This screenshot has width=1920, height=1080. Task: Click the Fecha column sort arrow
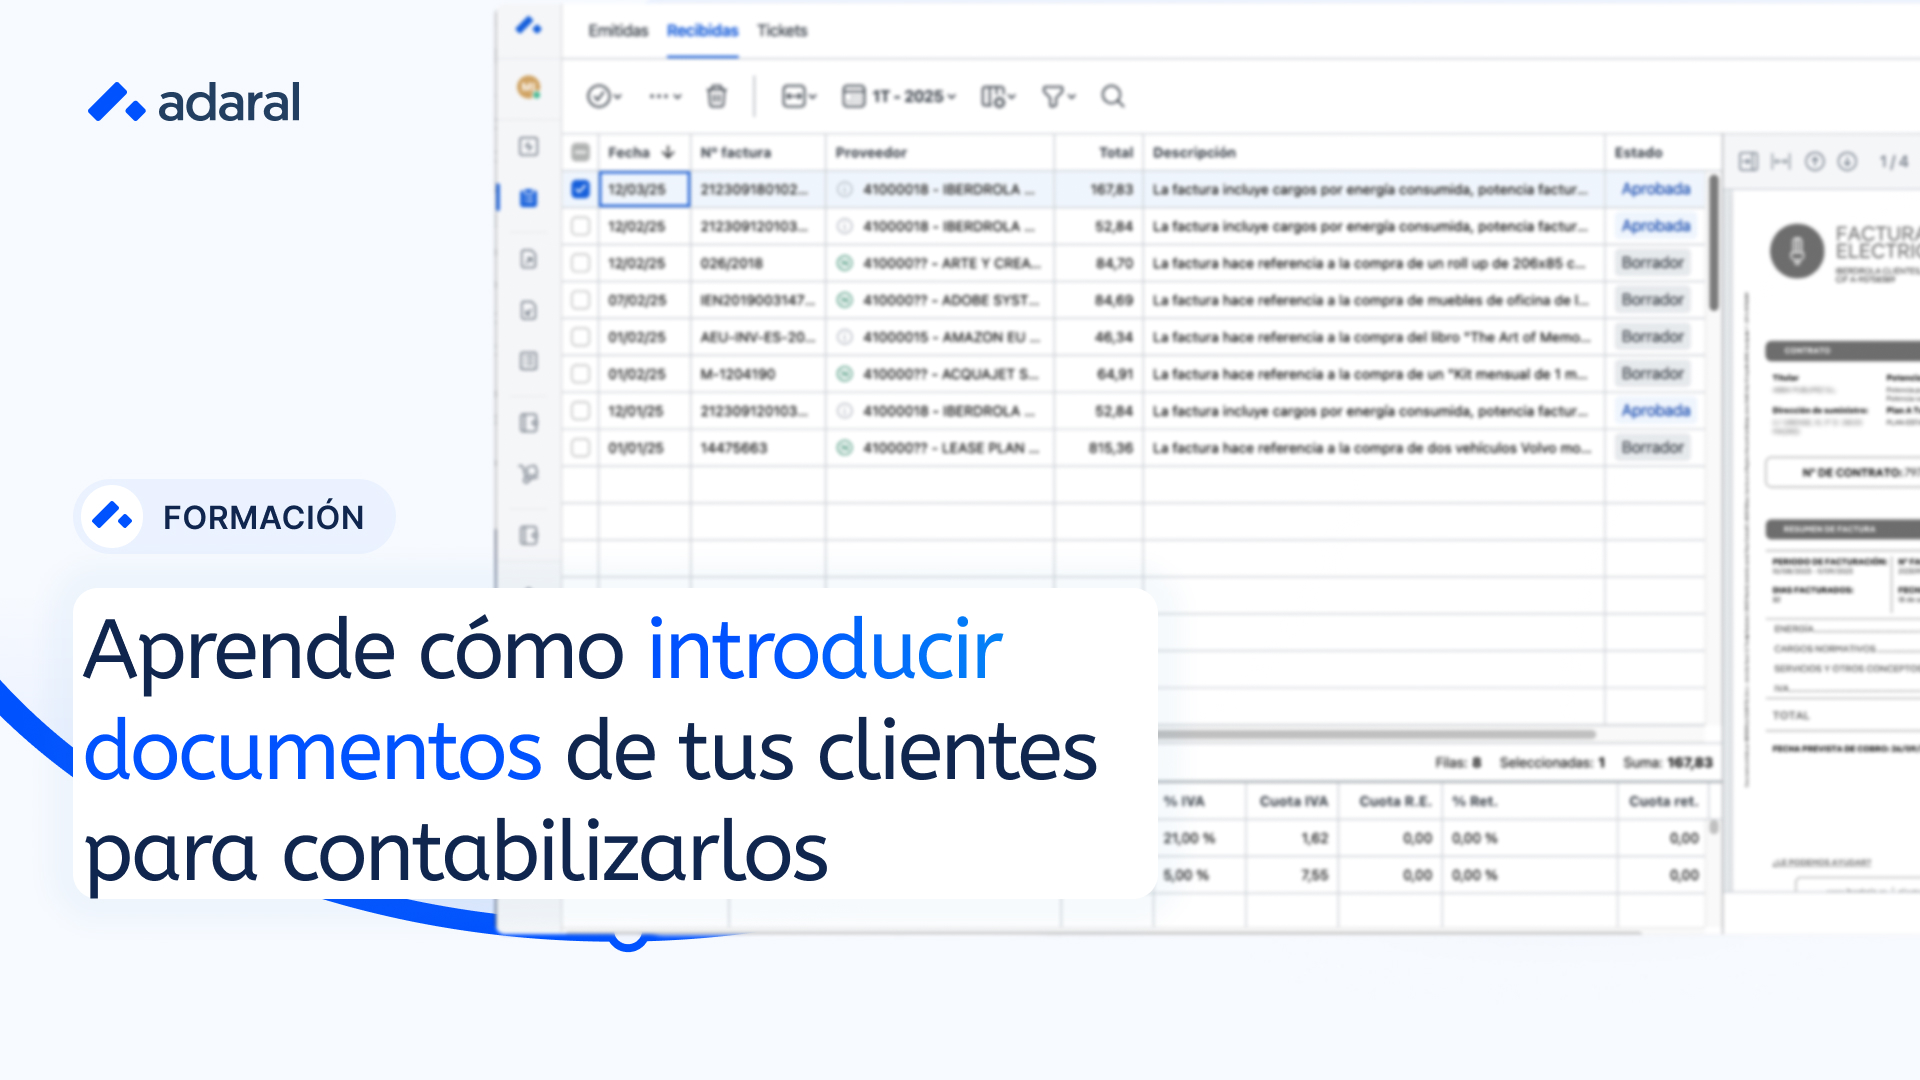(668, 152)
